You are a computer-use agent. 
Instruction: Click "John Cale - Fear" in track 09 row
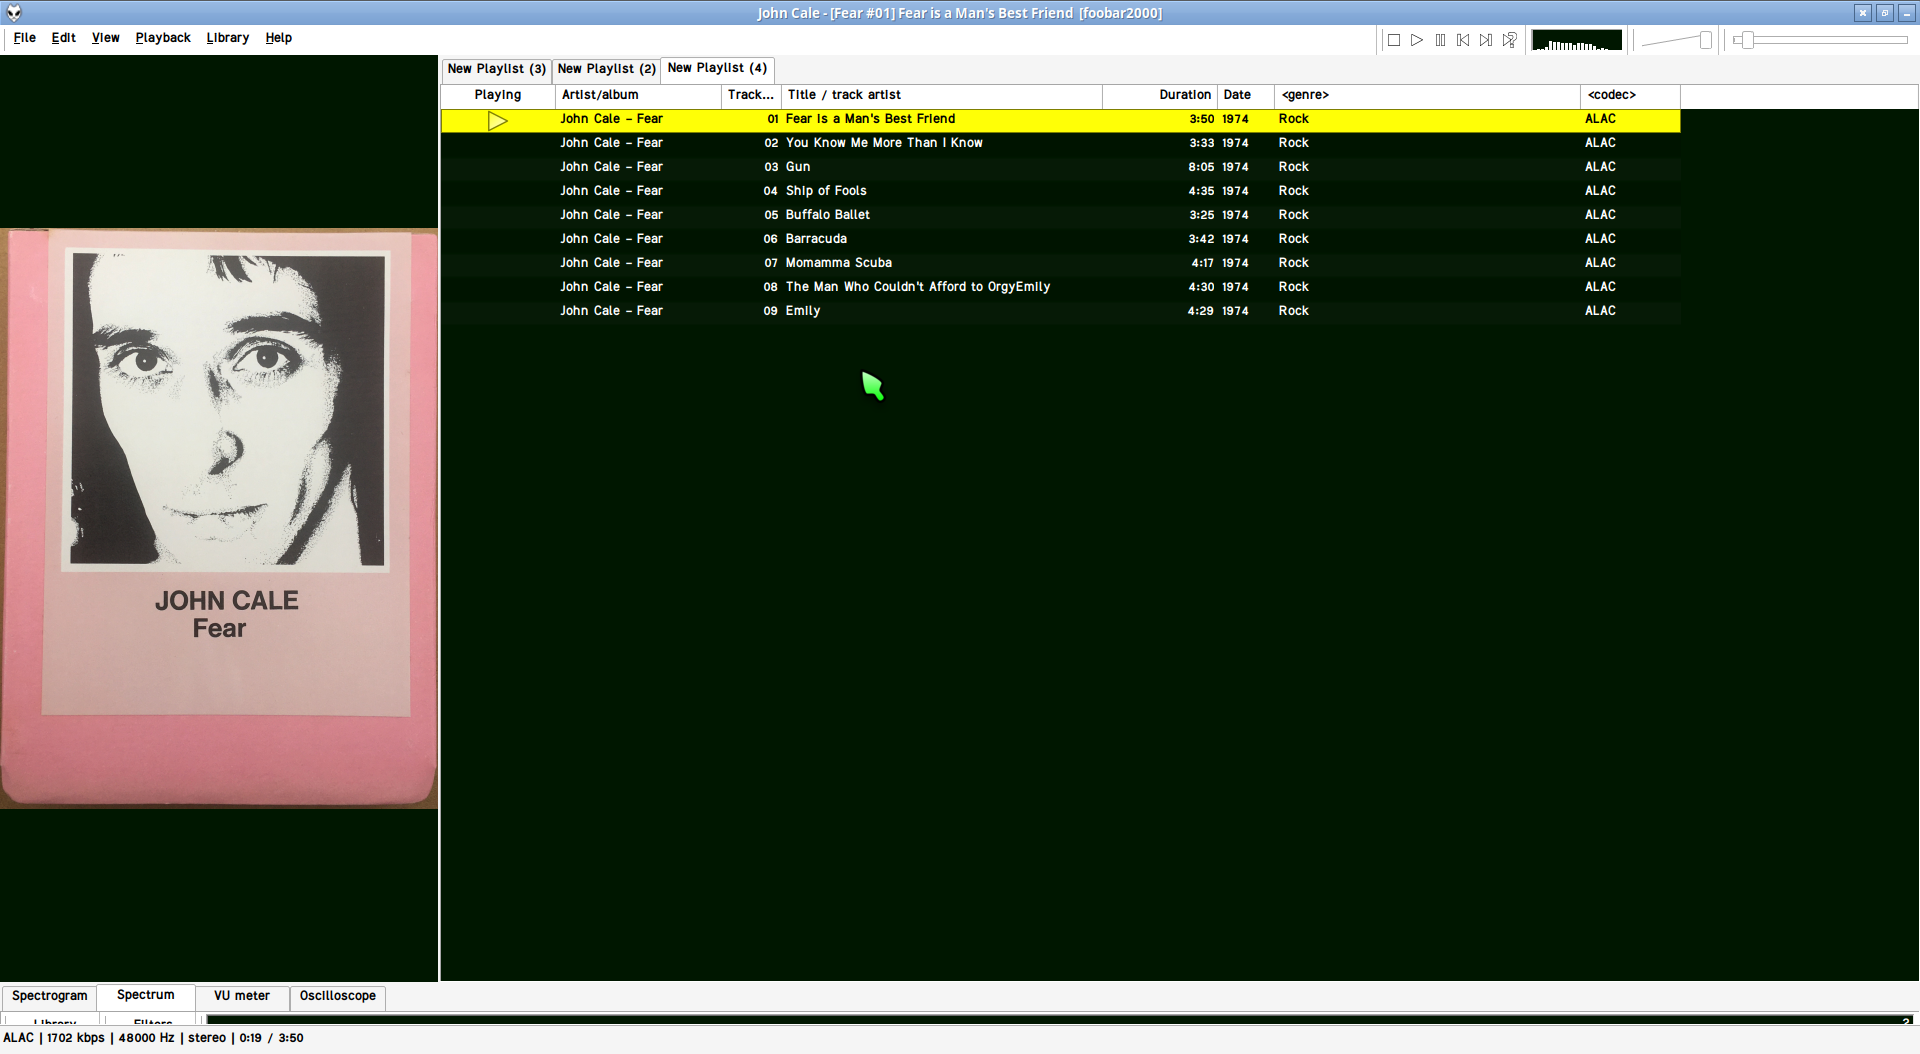tap(611, 311)
